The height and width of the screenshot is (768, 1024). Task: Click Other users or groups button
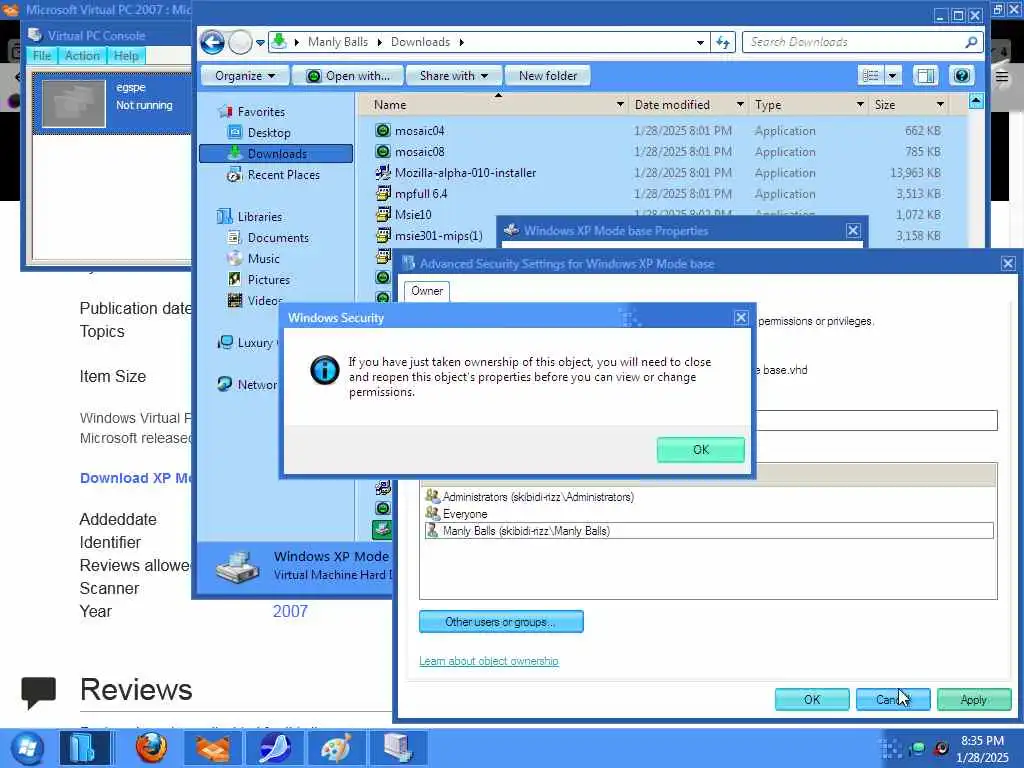coord(501,622)
